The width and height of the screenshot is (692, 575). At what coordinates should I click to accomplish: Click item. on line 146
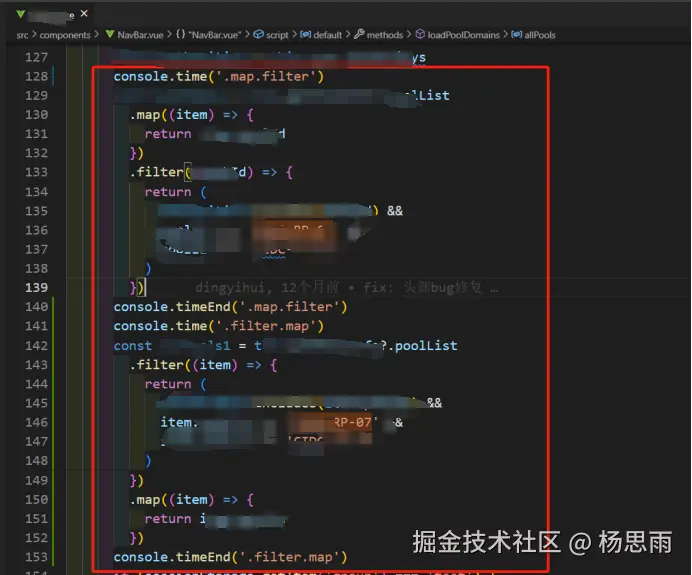179,422
